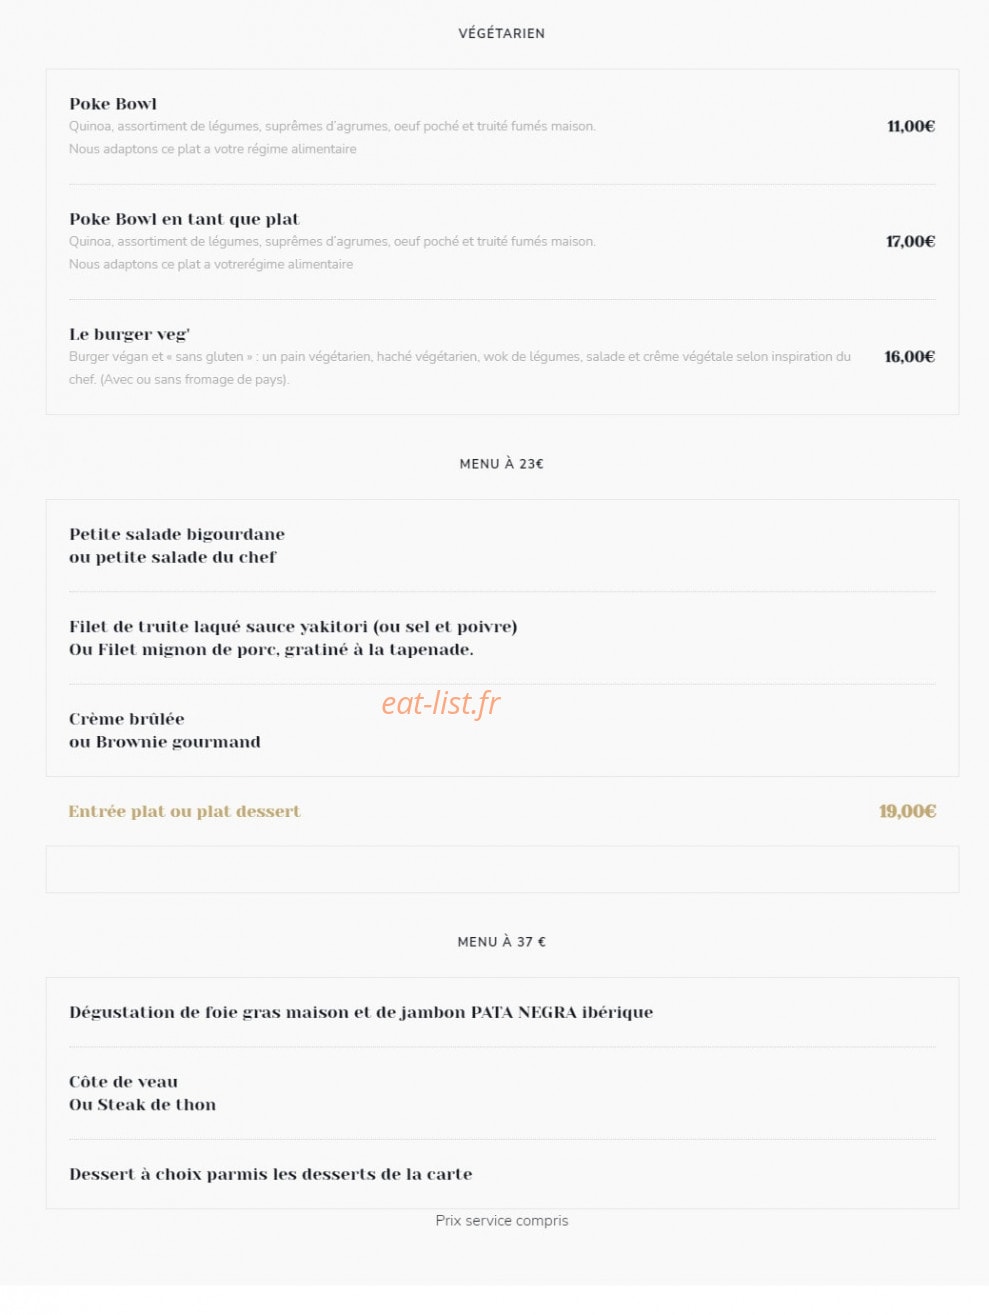
Task: Click the 19,00€ formula price
Action: point(907,811)
